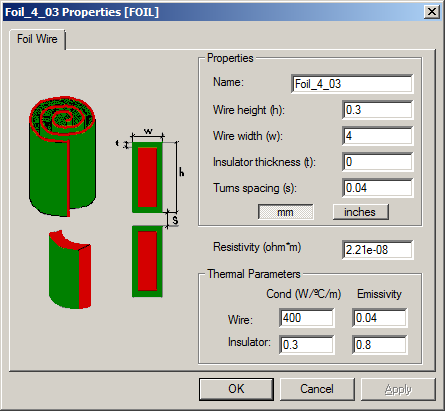Click the Wire emissivity field
Screen dimensions: 445x411
(x=380, y=318)
